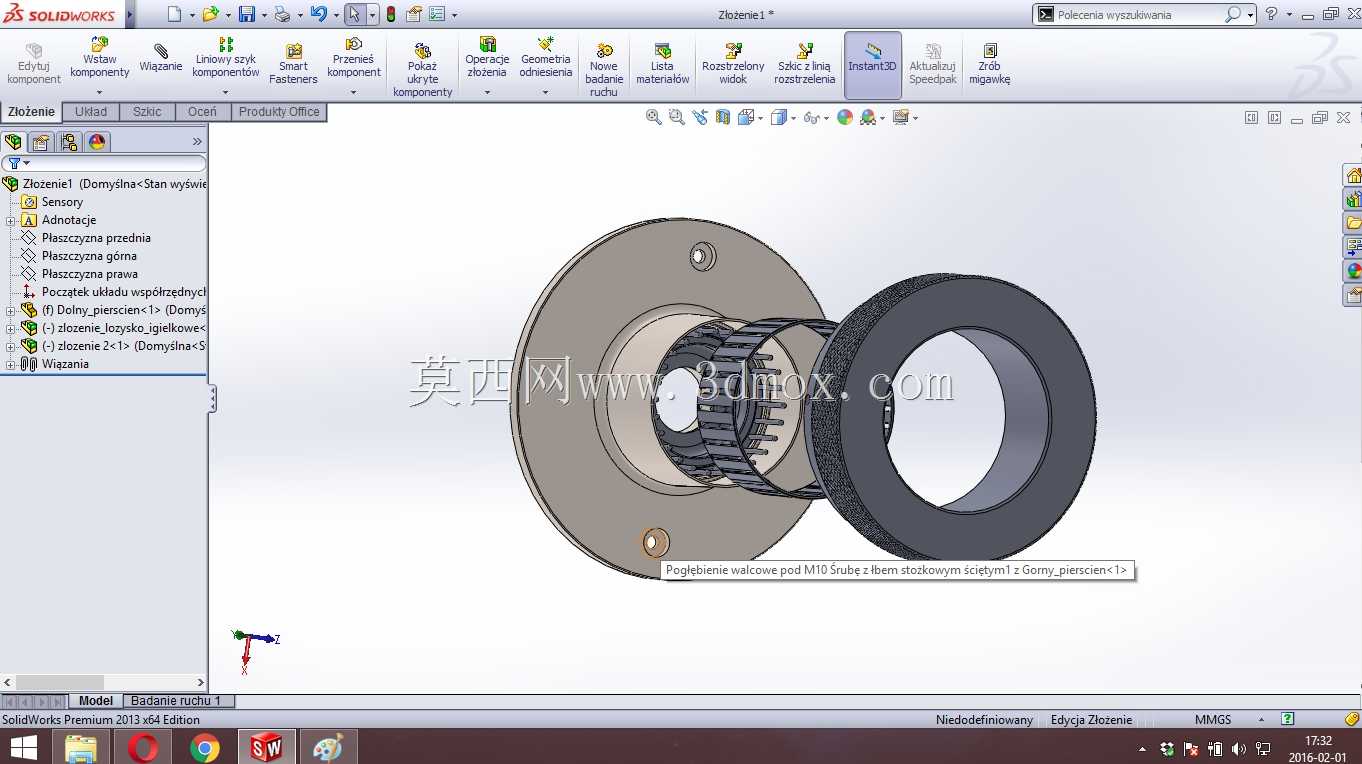Undo the last action with the Undo icon

(x=318, y=14)
